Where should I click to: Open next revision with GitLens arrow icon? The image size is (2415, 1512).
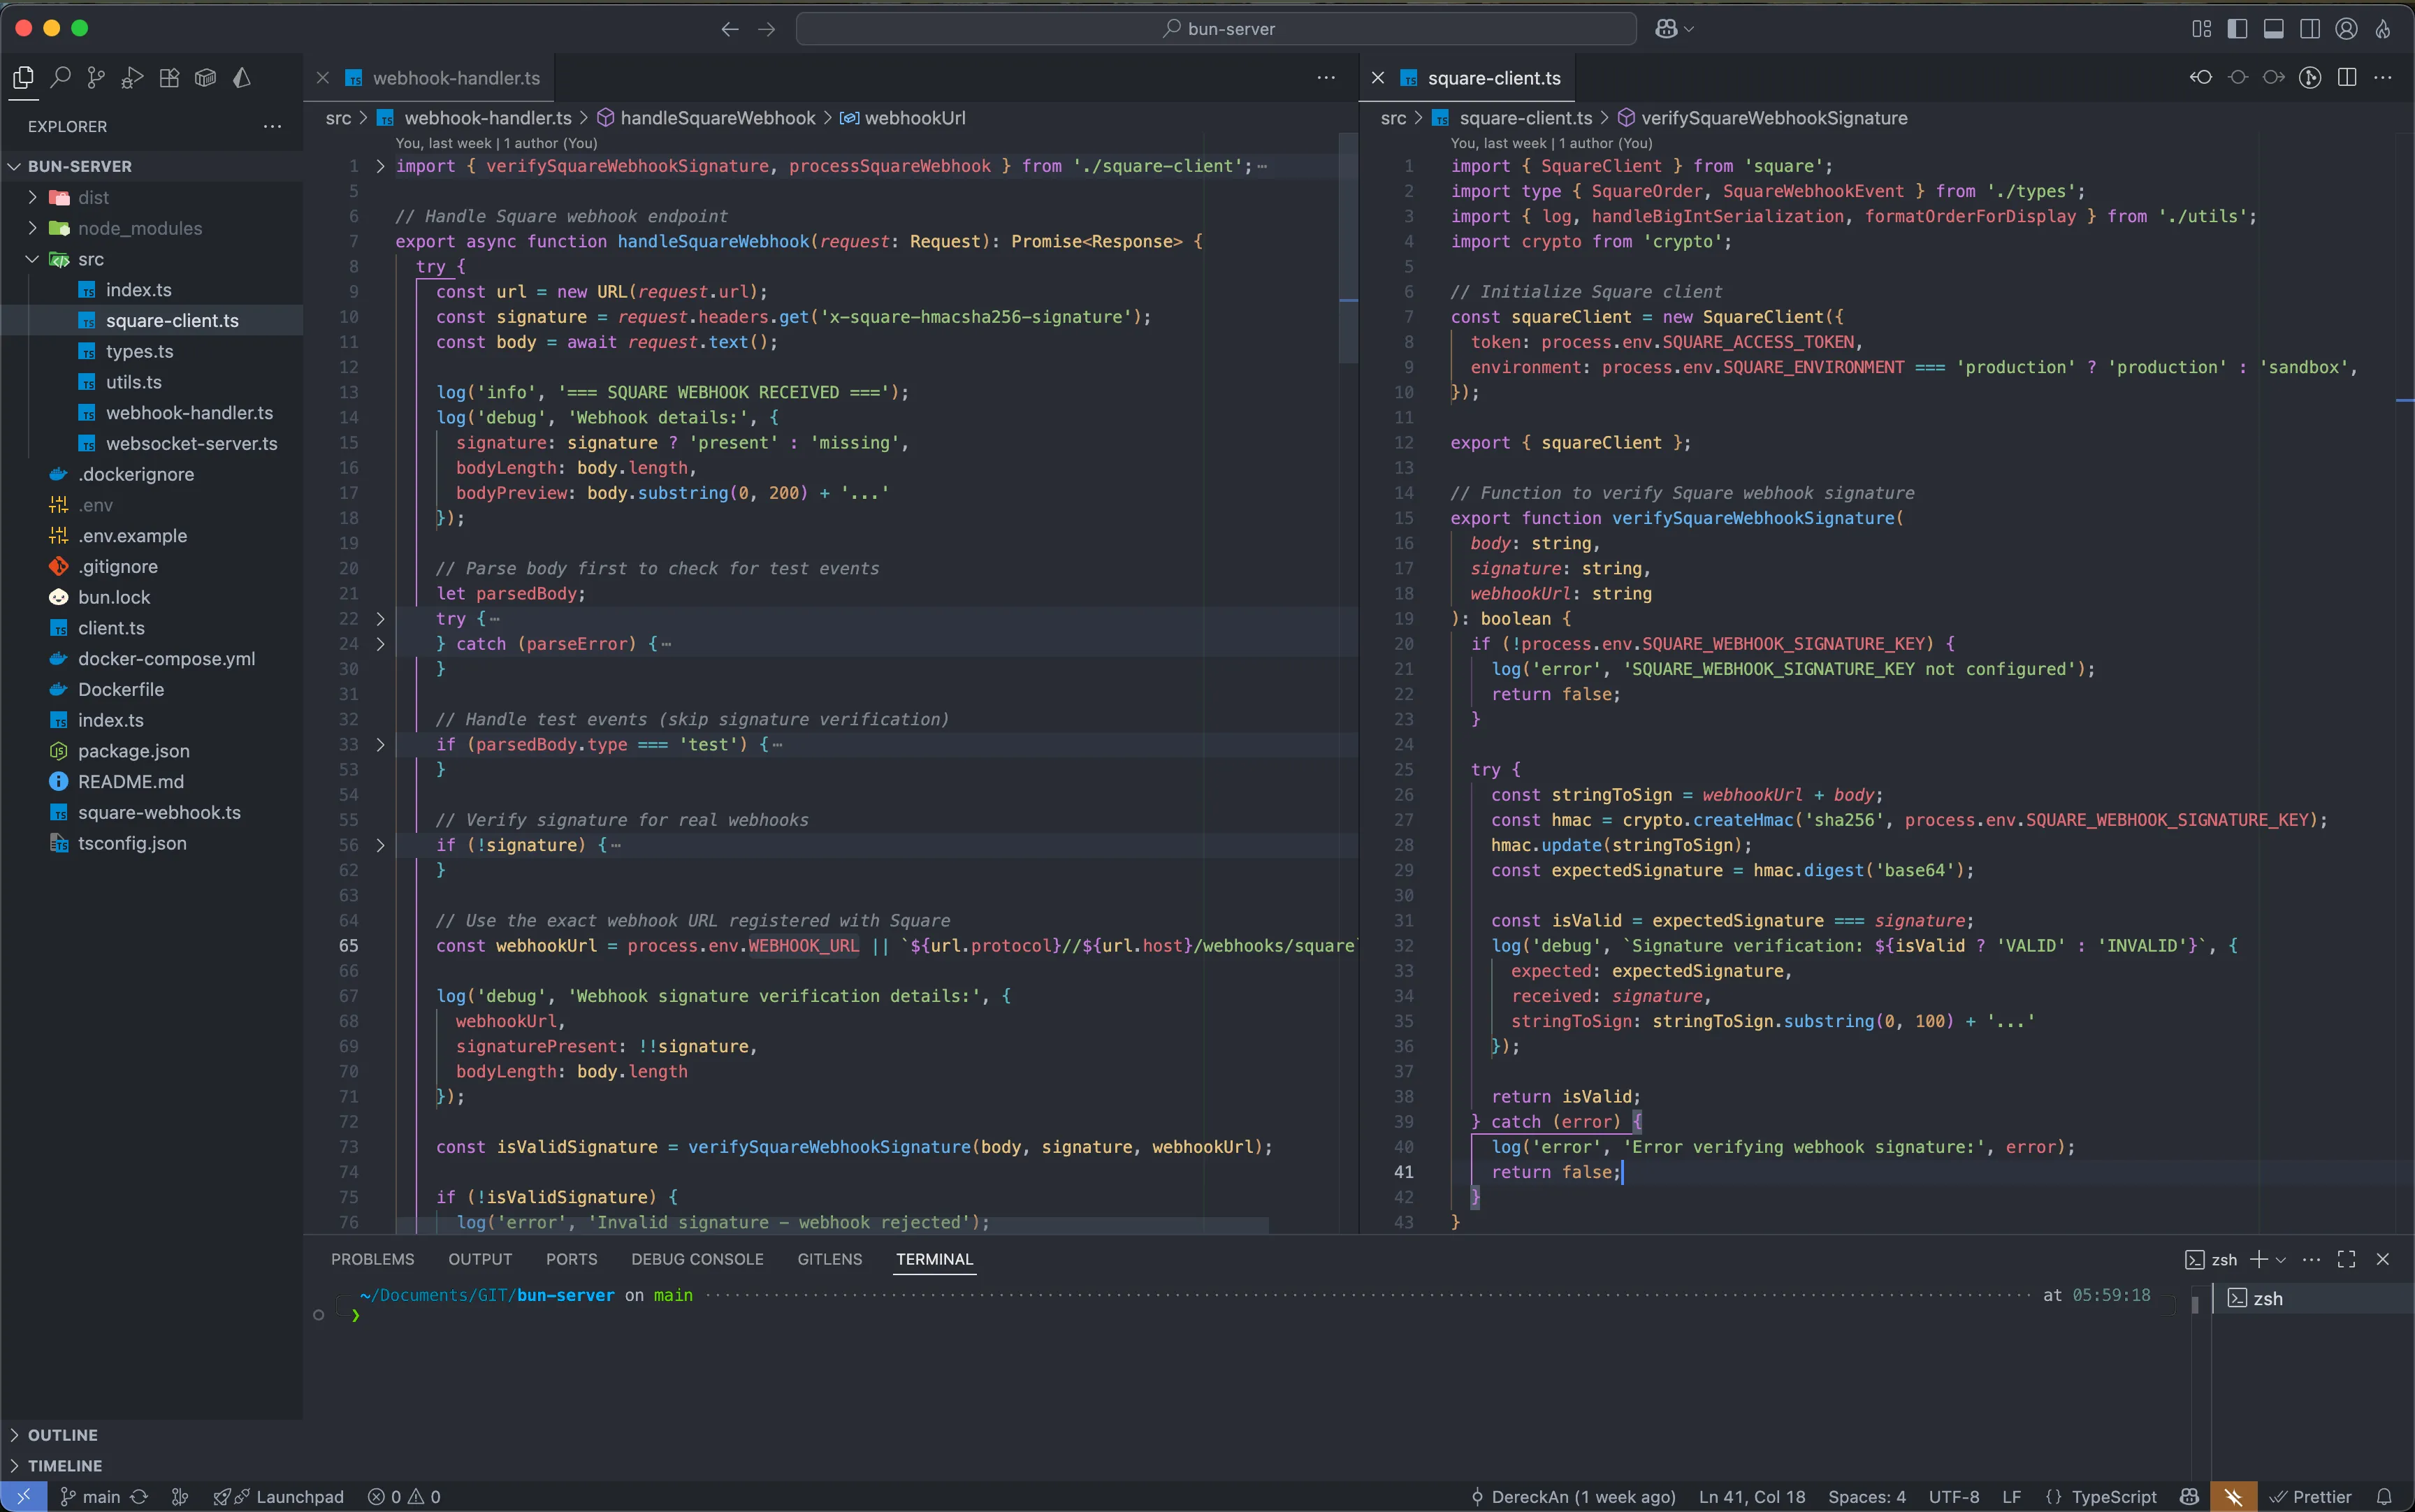point(2274,77)
